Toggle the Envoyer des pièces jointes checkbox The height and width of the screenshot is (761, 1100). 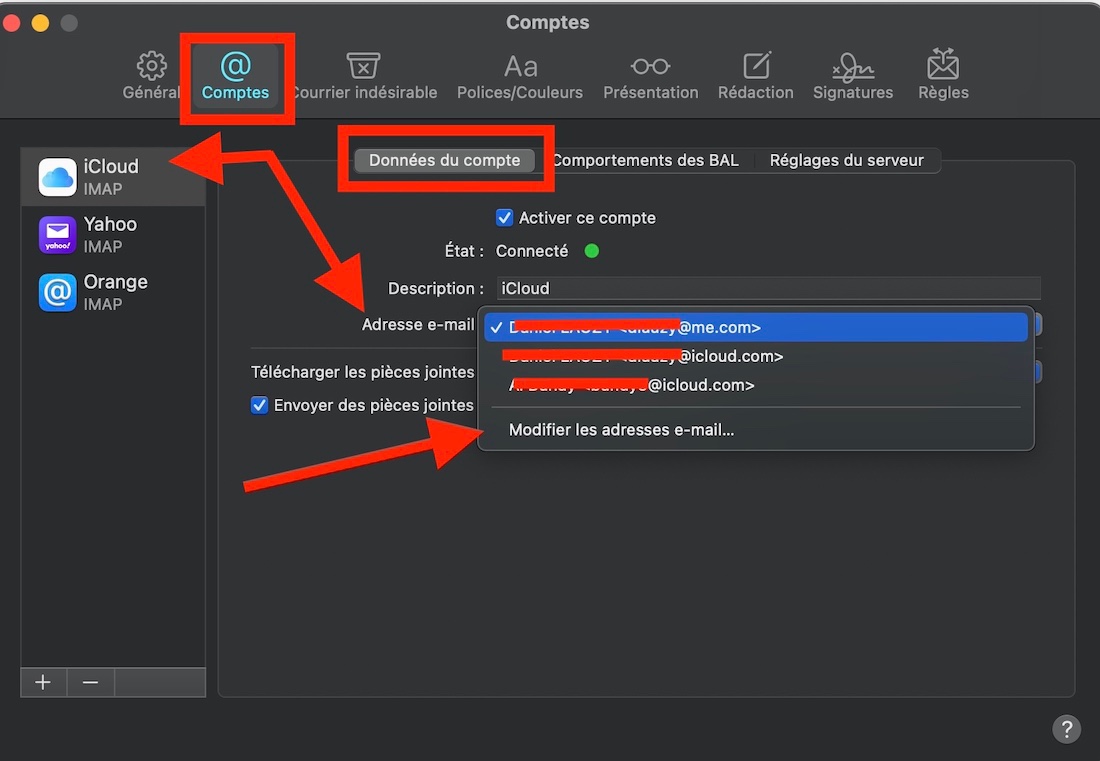(x=260, y=405)
